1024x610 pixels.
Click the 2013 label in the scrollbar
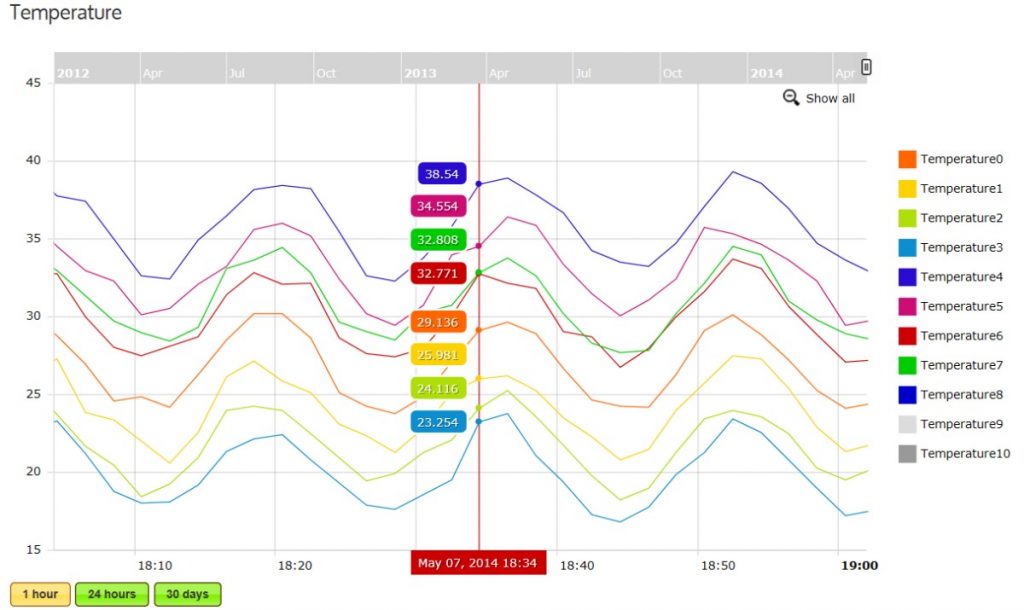pyautogui.click(x=420, y=73)
